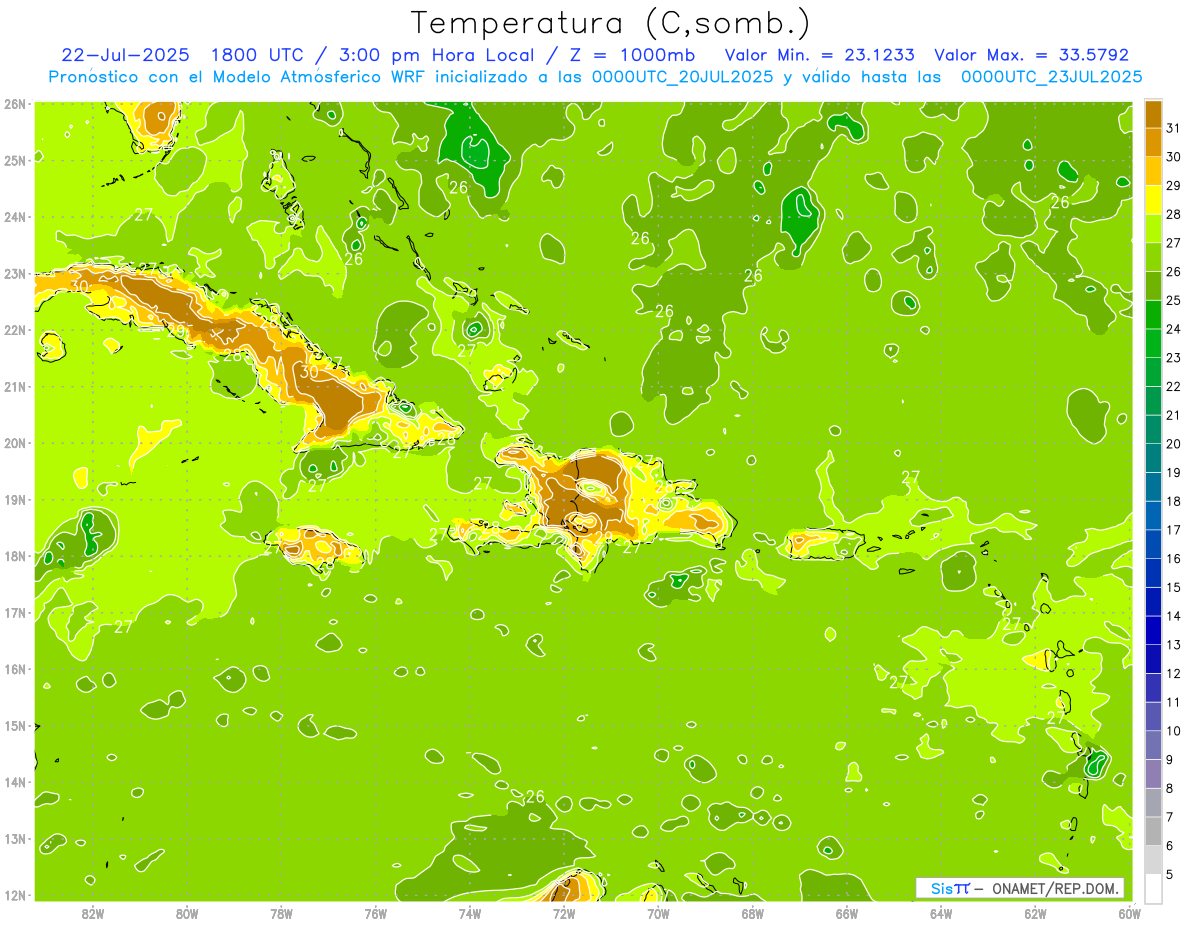This screenshot has height=927, width=1200.
Task: Click the "66W" longitude axis label
Action: [846, 913]
